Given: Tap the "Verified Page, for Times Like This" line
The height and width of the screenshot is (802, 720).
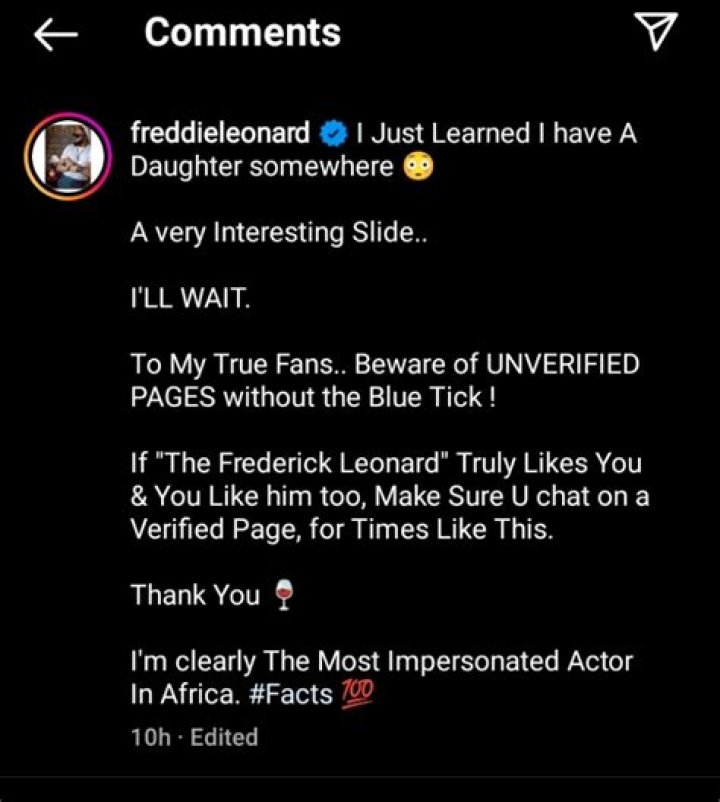Looking at the screenshot, I should (341, 531).
